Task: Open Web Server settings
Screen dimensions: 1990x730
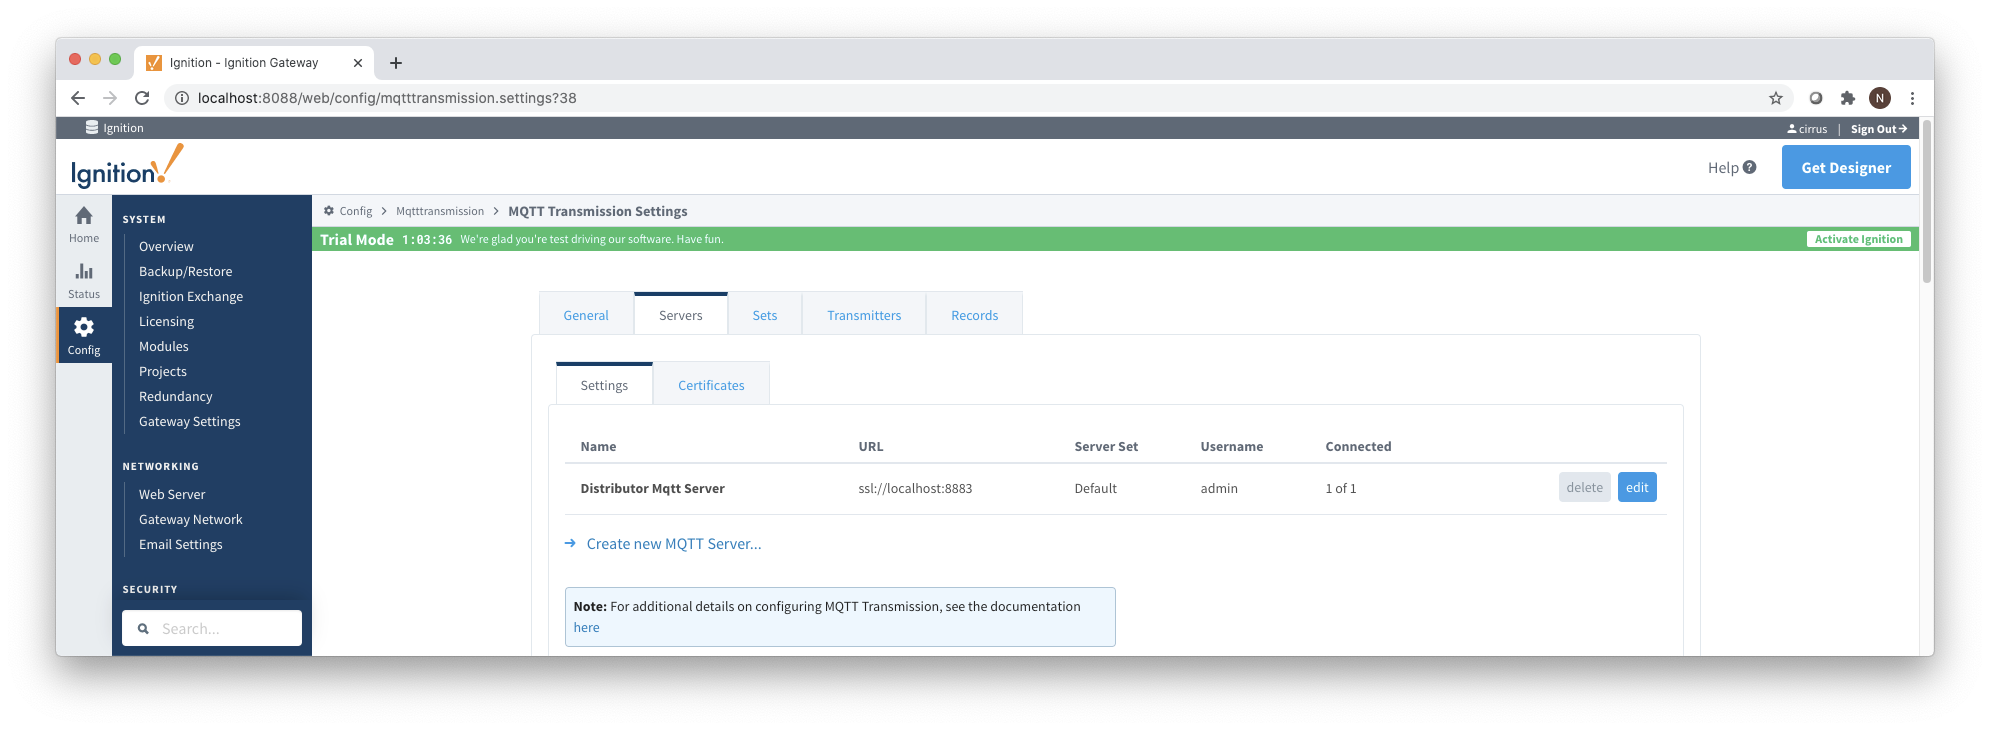Action: [172, 494]
